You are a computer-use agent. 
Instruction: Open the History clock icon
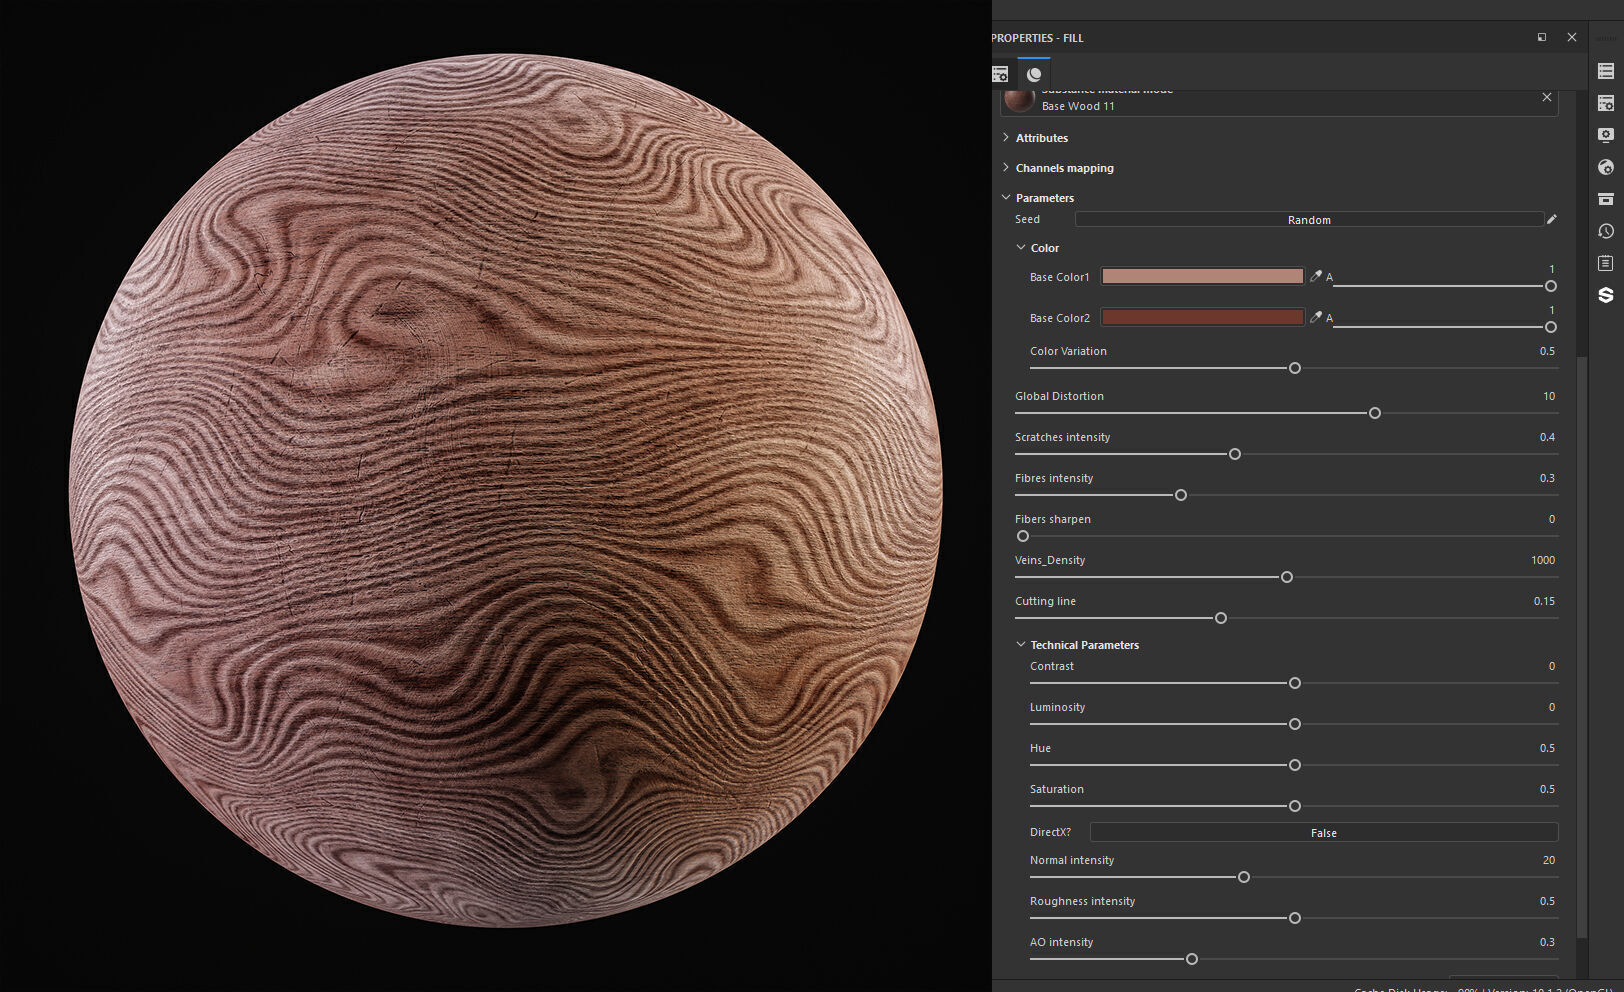(x=1606, y=231)
